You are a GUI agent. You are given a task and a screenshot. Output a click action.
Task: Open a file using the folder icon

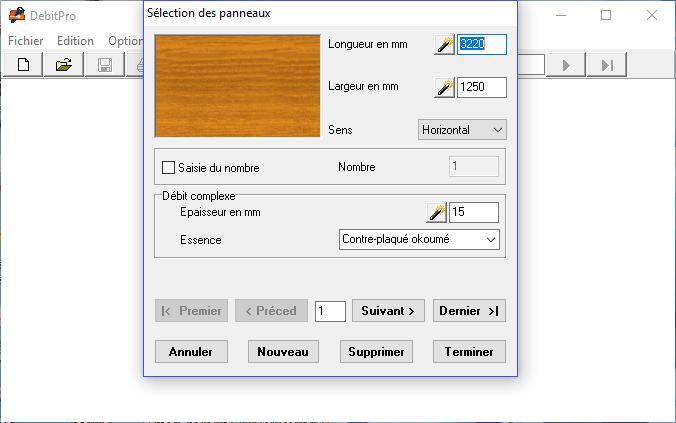coord(64,65)
